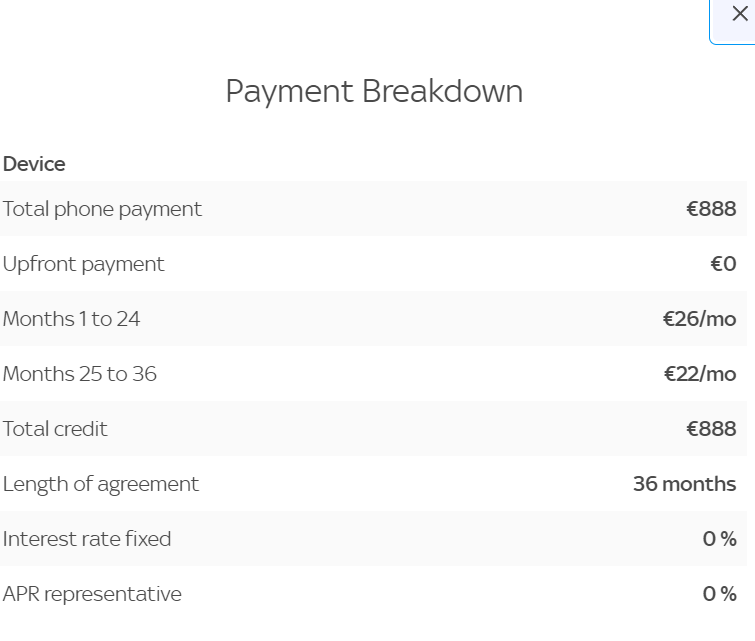Image resolution: width=755 pixels, height=641 pixels.
Task: Click the Upfront payment label
Action: coord(83,264)
